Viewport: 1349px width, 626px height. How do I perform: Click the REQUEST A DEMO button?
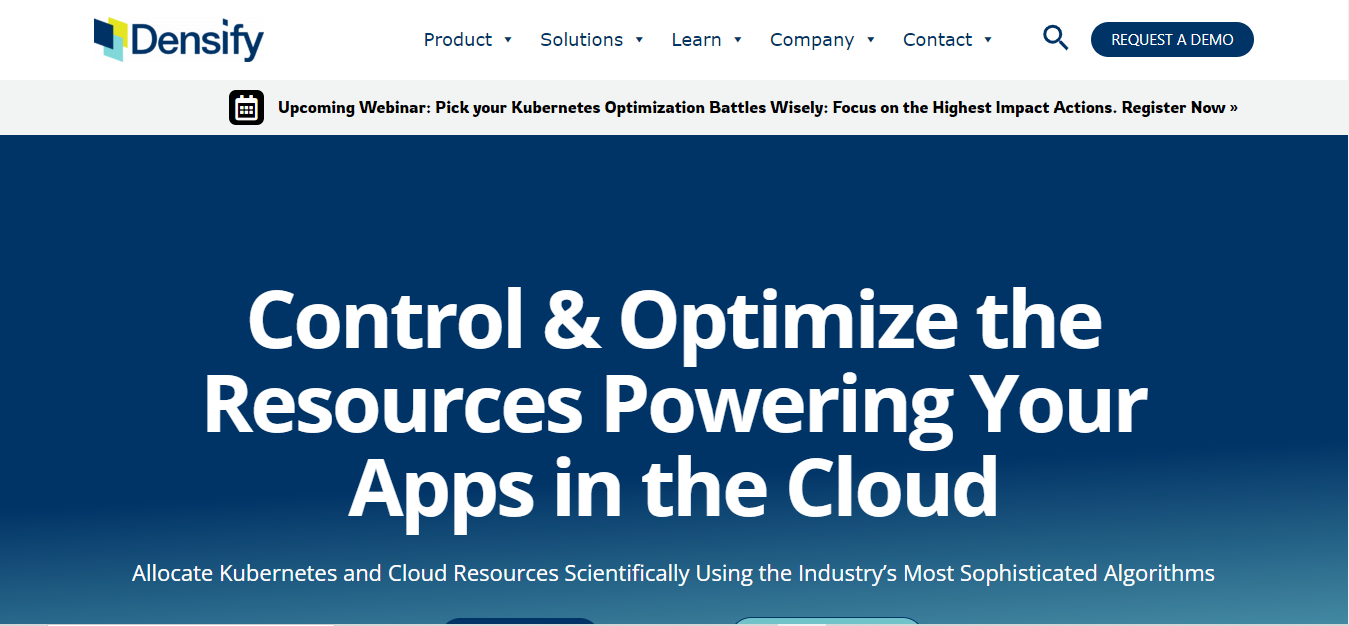pyautogui.click(x=1171, y=39)
